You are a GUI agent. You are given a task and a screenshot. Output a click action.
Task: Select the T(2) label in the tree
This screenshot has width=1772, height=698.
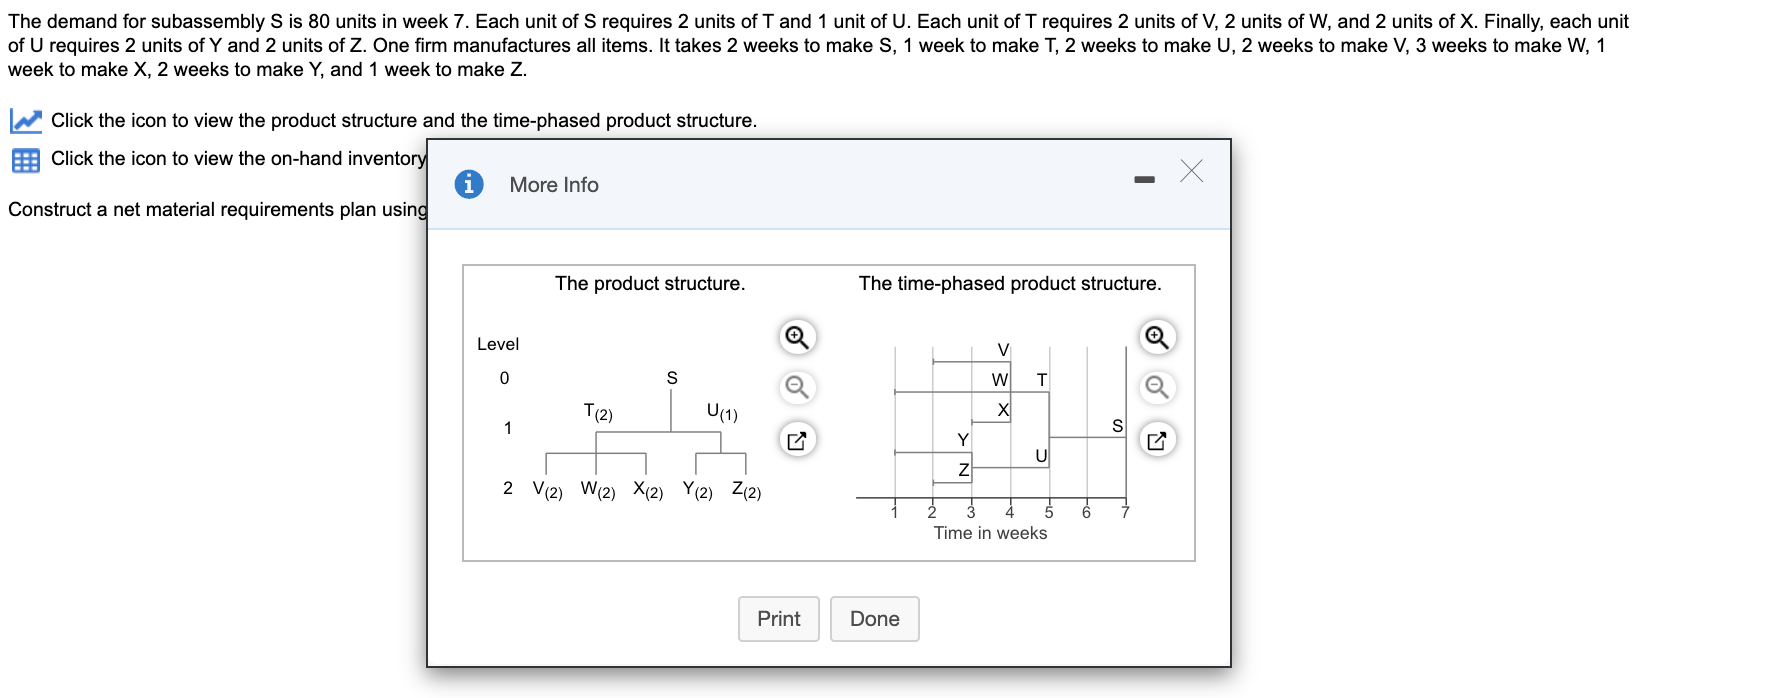coord(597,410)
